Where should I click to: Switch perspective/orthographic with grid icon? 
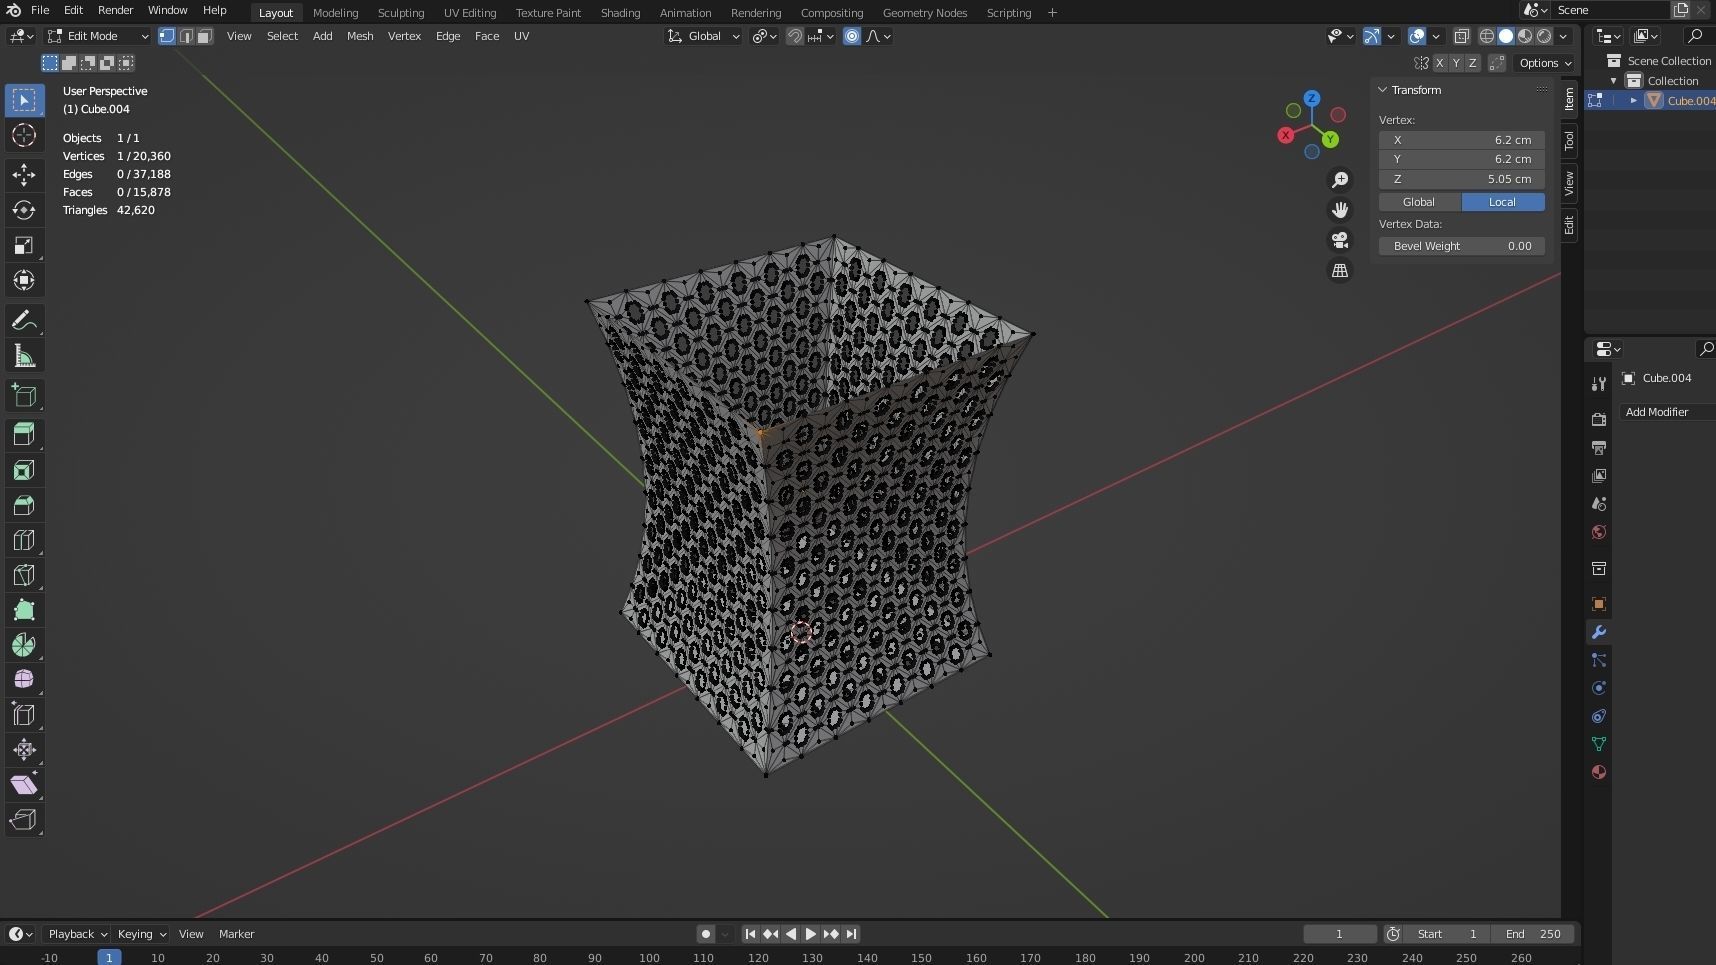tap(1340, 271)
